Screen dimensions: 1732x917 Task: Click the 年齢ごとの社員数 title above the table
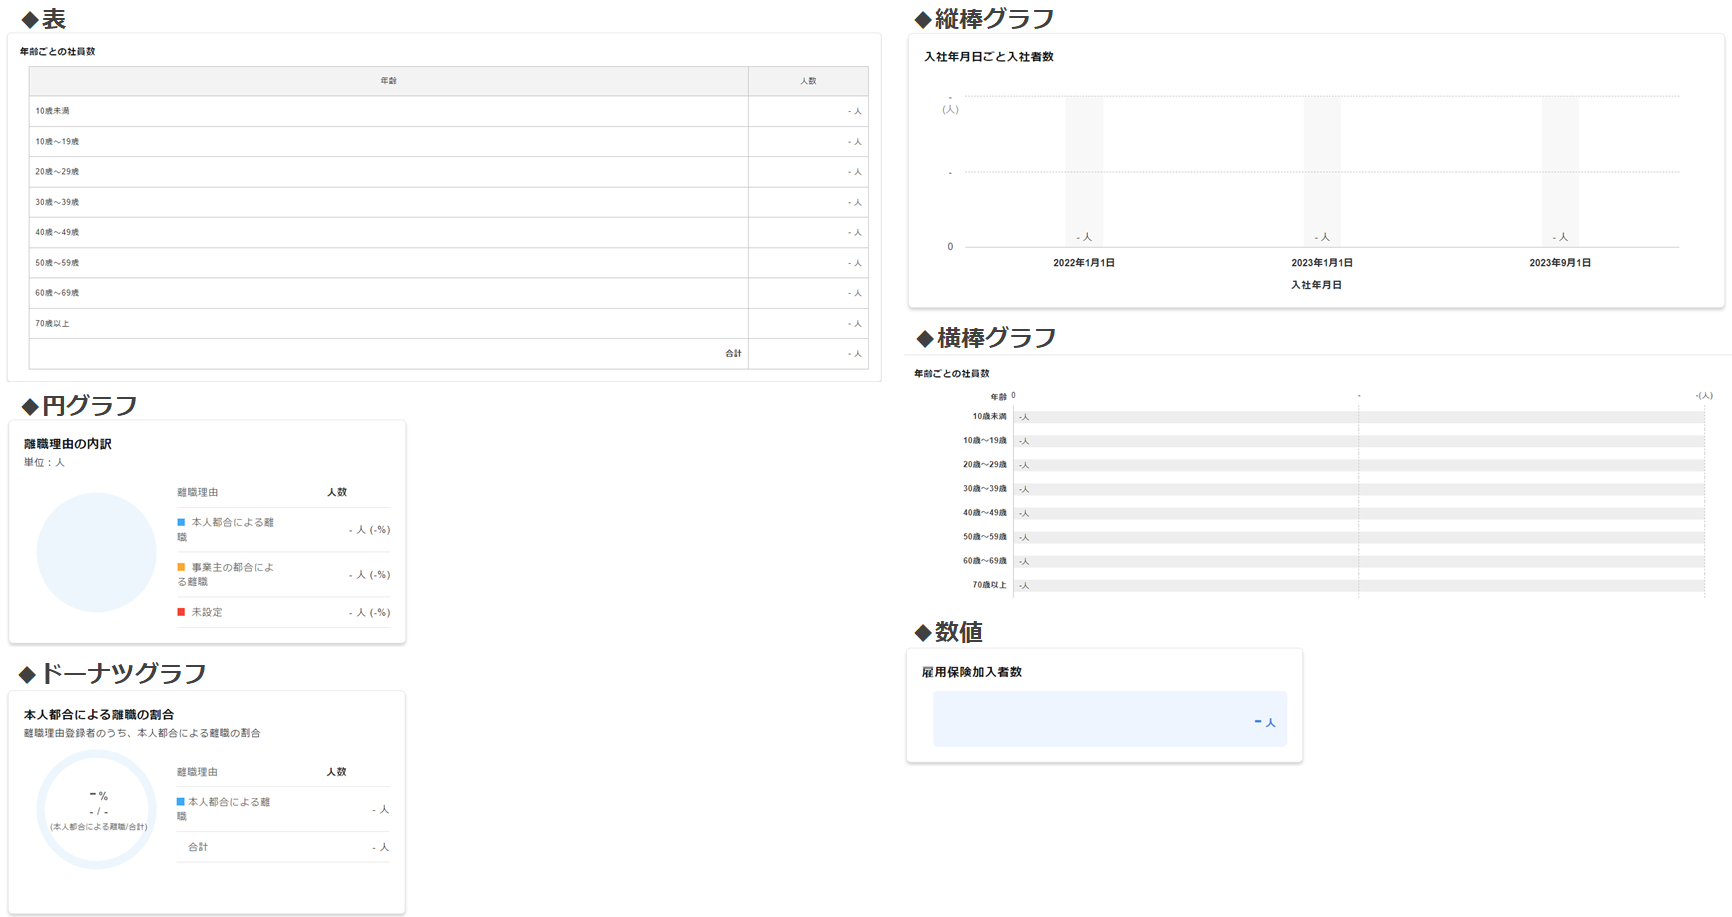tap(58, 51)
